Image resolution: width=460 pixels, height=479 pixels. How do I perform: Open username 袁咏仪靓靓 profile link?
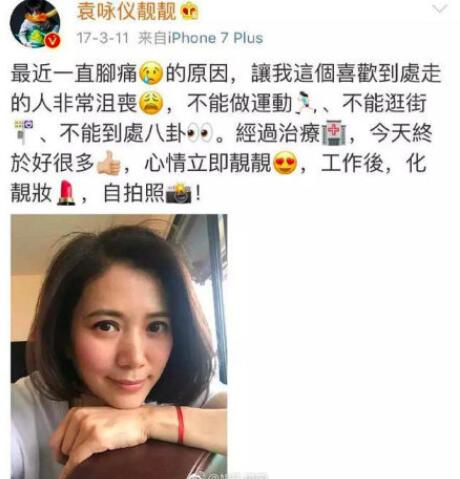[126, 11]
